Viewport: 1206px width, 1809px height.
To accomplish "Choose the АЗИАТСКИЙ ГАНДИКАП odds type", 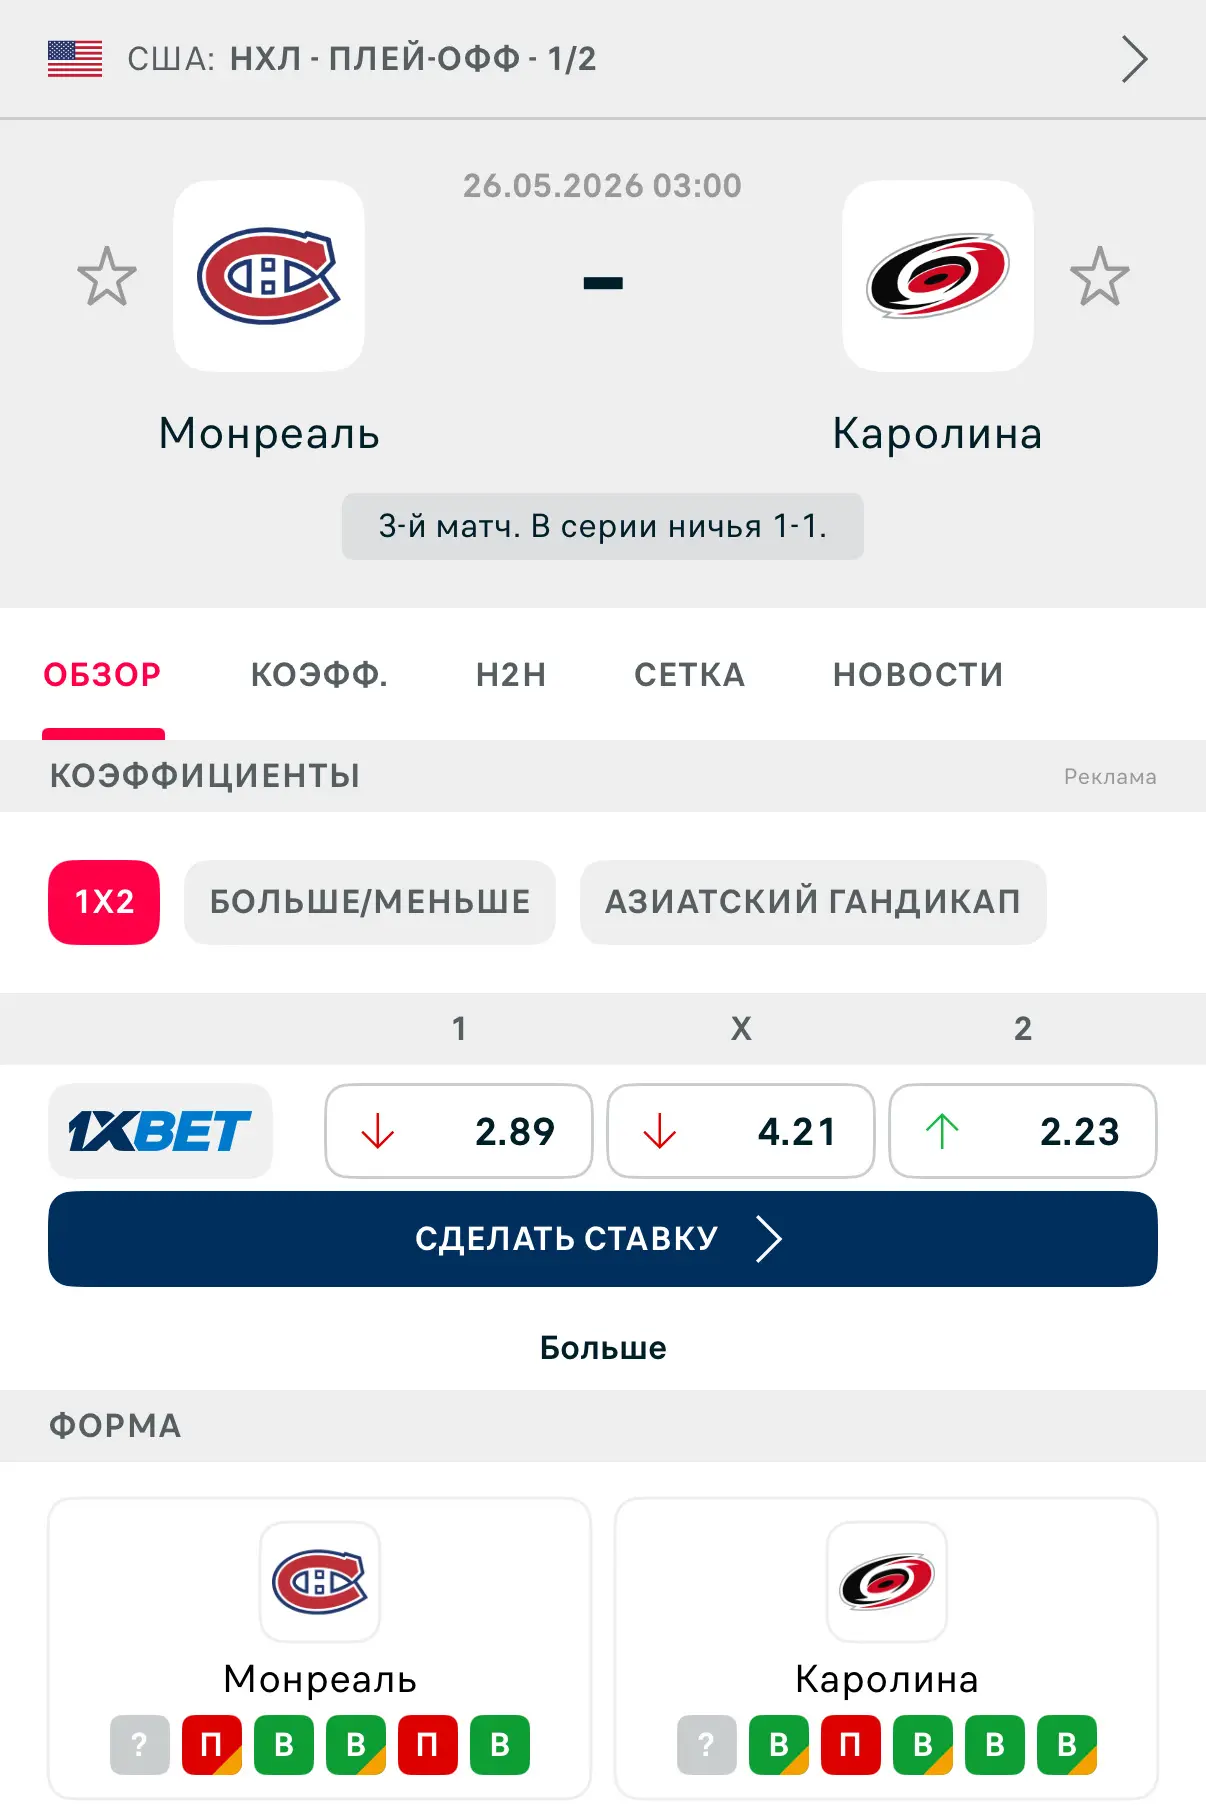I will pyautogui.click(x=813, y=902).
